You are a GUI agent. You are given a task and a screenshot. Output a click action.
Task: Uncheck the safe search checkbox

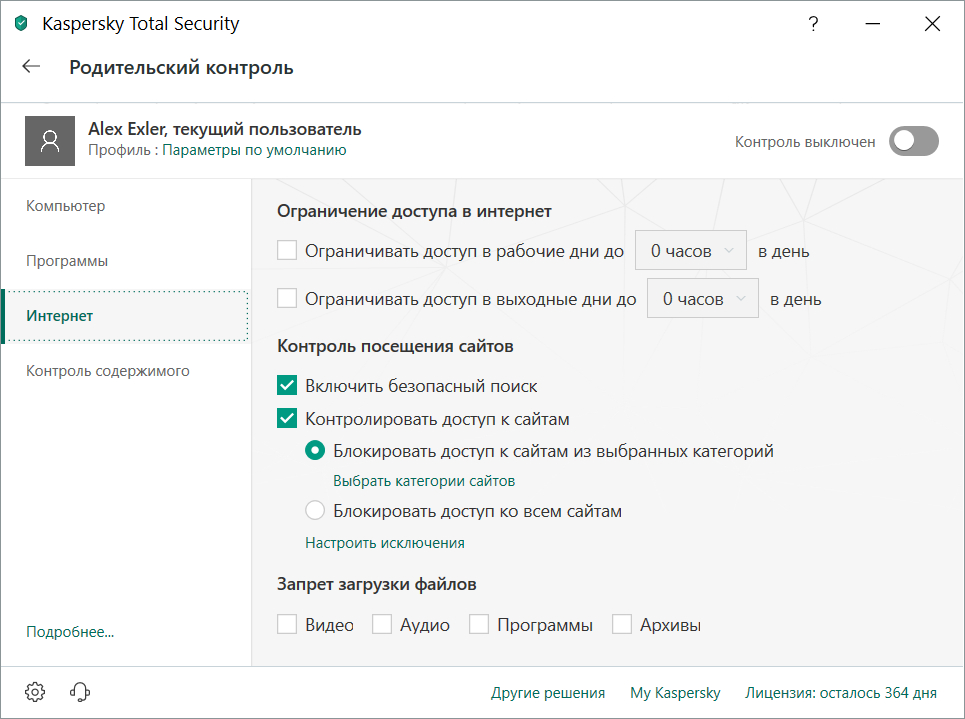287,386
